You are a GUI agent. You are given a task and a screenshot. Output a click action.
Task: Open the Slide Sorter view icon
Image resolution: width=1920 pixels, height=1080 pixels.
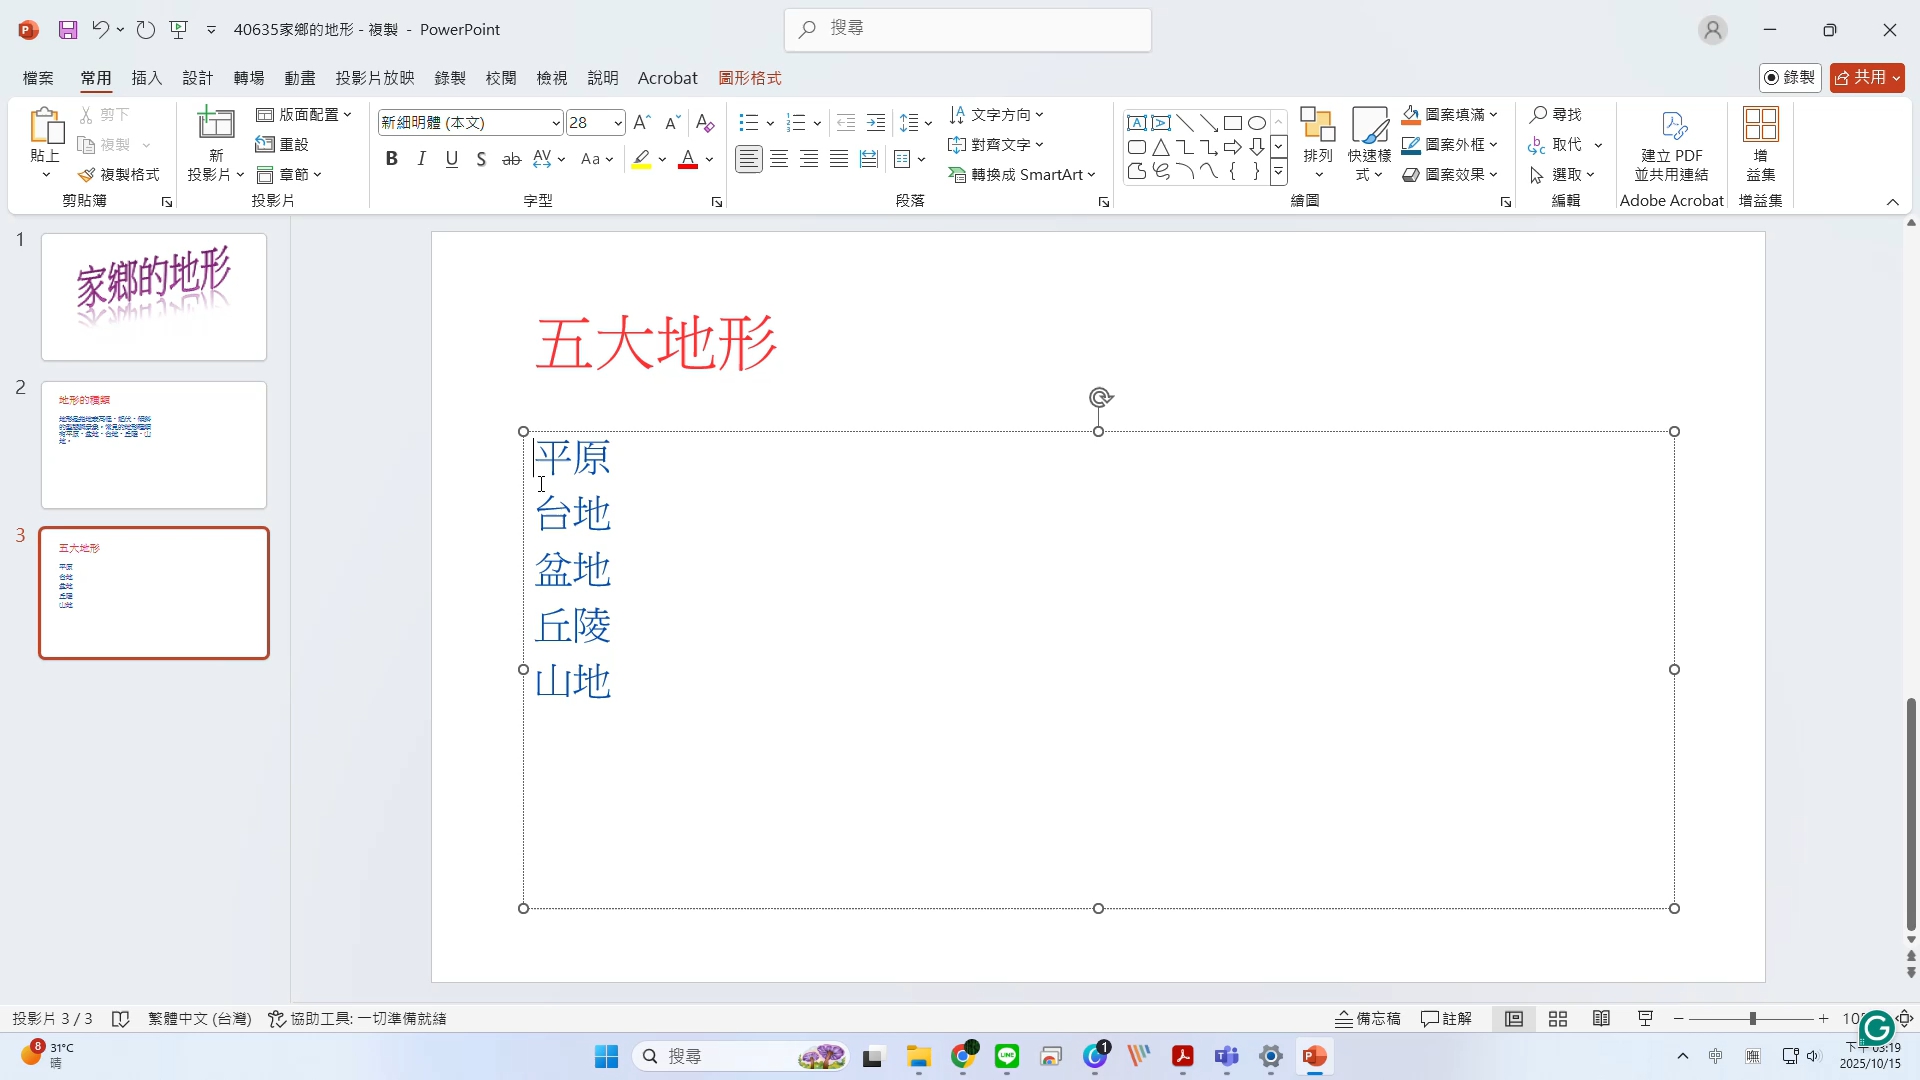(1558, 1019)
